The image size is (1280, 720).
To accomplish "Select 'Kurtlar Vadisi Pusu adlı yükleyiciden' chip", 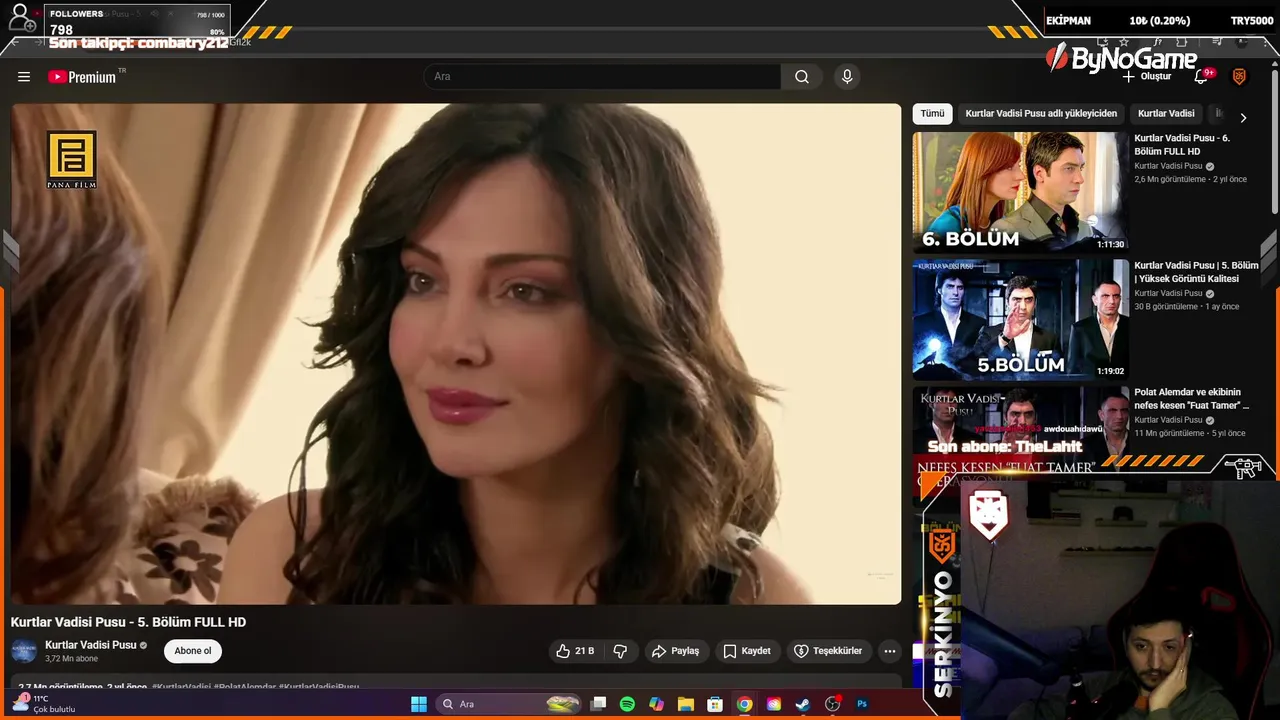I will click(1041, 114).
